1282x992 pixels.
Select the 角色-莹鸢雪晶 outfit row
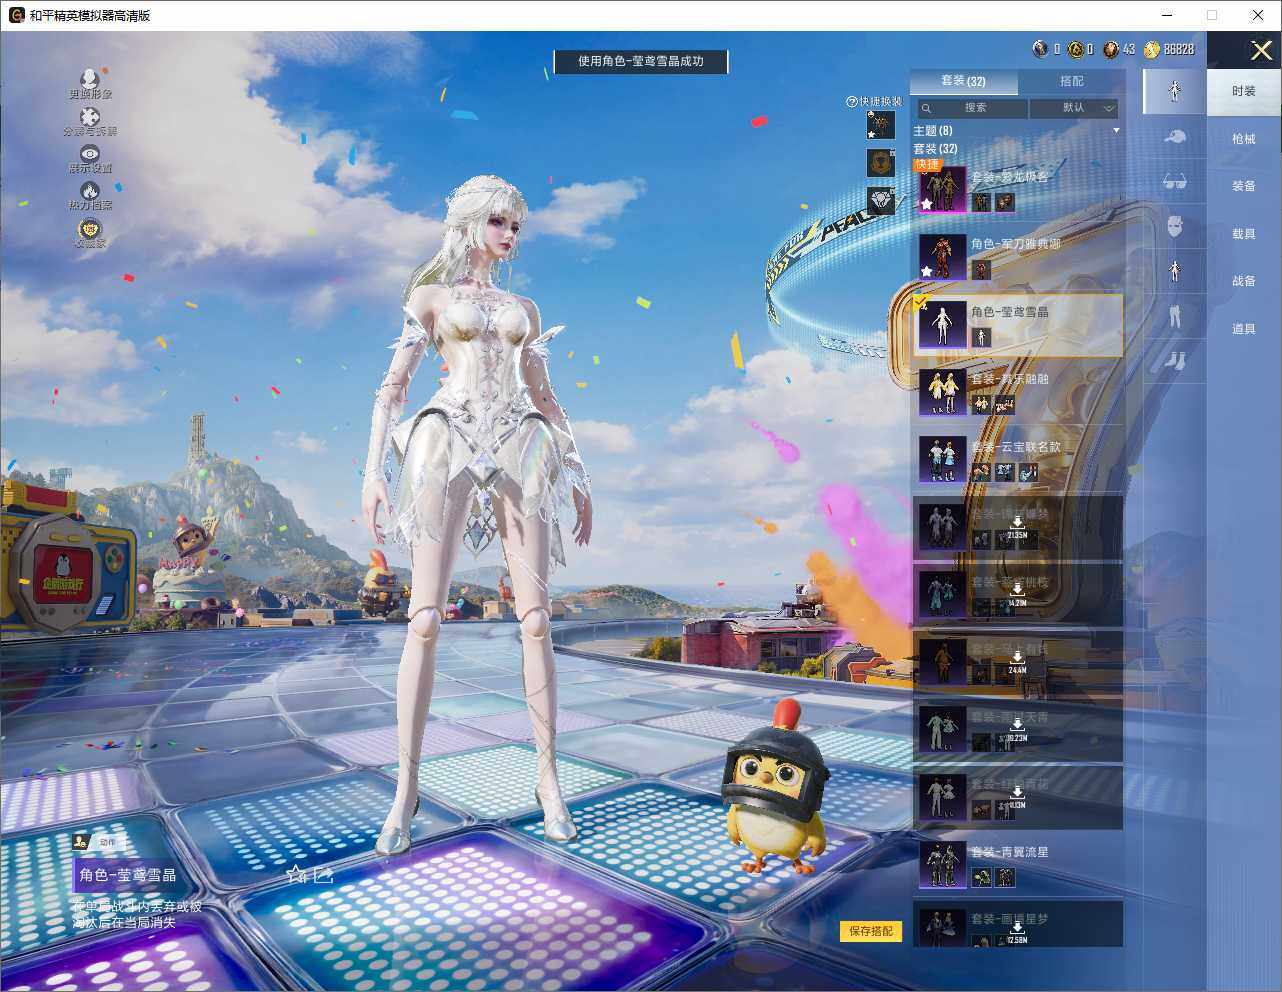pos(1017,324)
